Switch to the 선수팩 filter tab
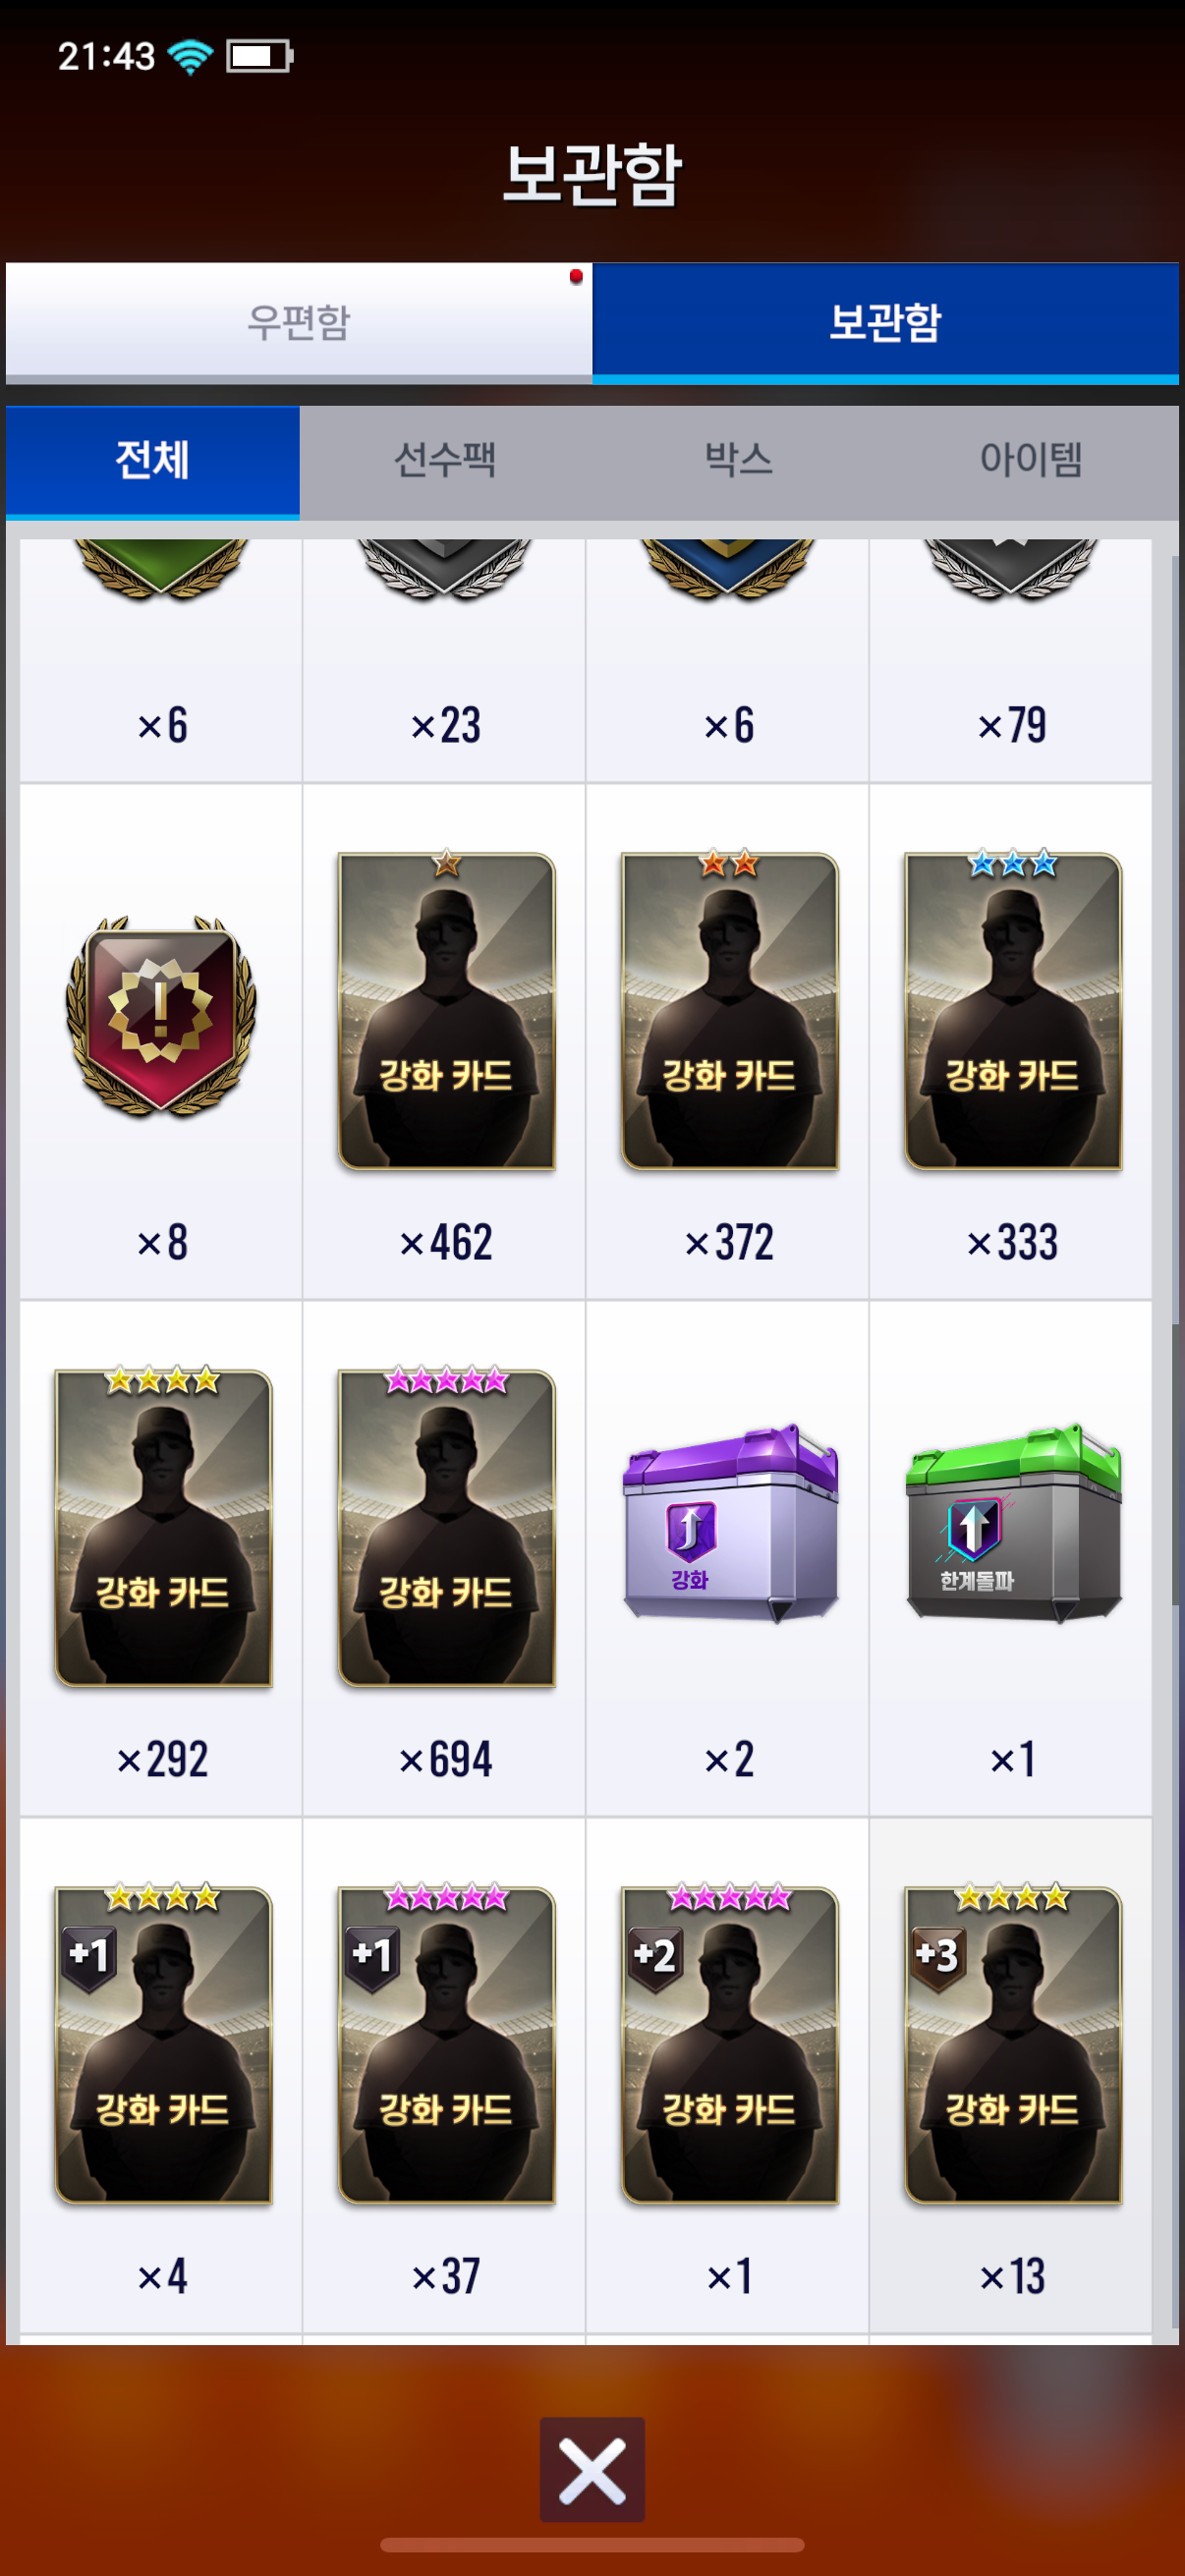1185x2576 pixels. click(x=445, y=461)
